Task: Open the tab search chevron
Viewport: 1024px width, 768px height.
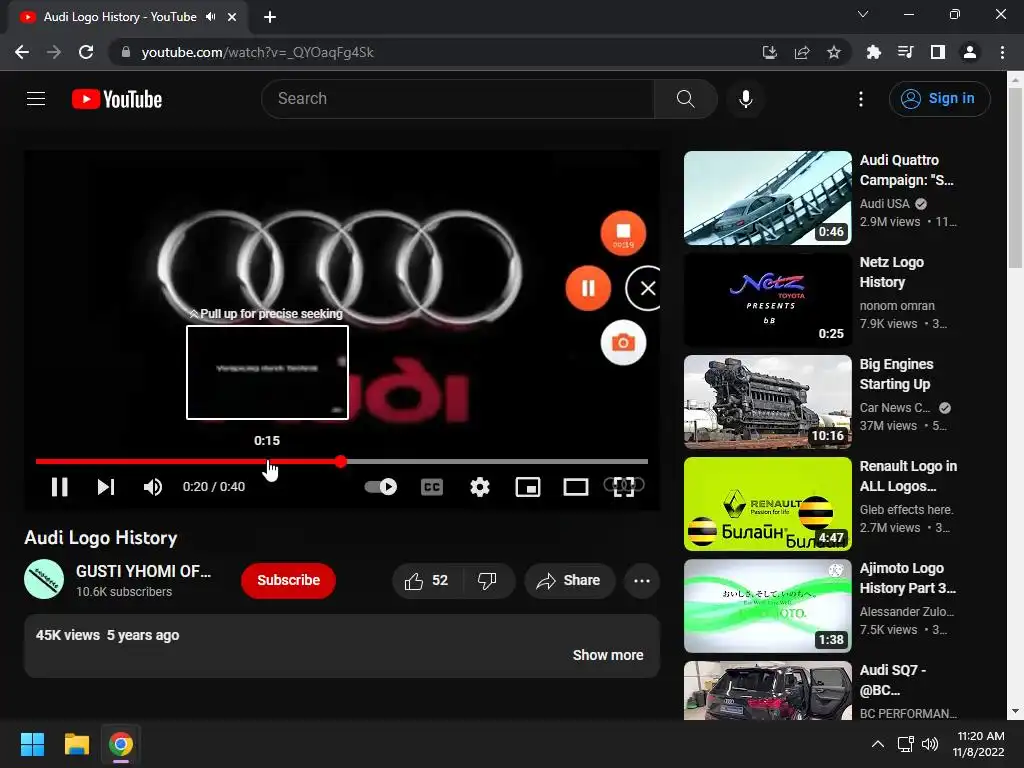Action: pos(863,14)
